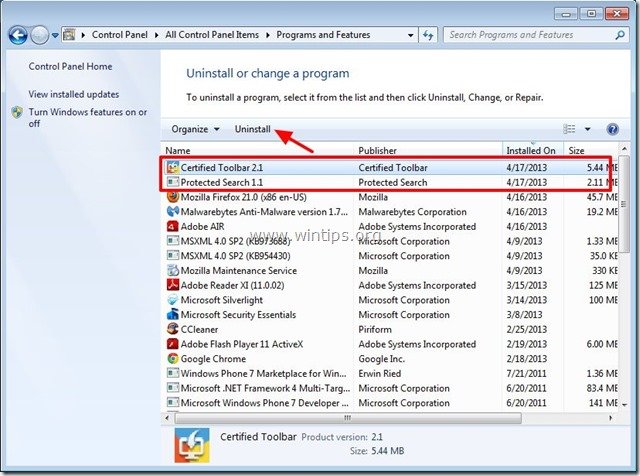640x476 pixels.
Task: Click the change view icon
Action: (569, 129)
